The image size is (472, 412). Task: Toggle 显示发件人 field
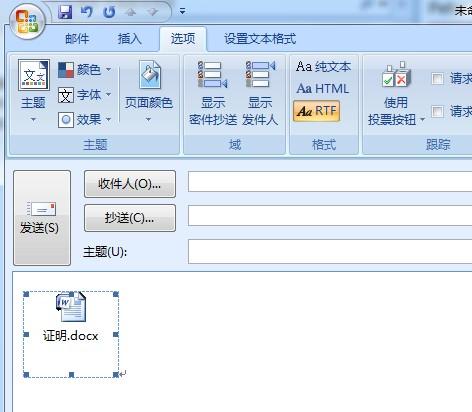[260, 93]
